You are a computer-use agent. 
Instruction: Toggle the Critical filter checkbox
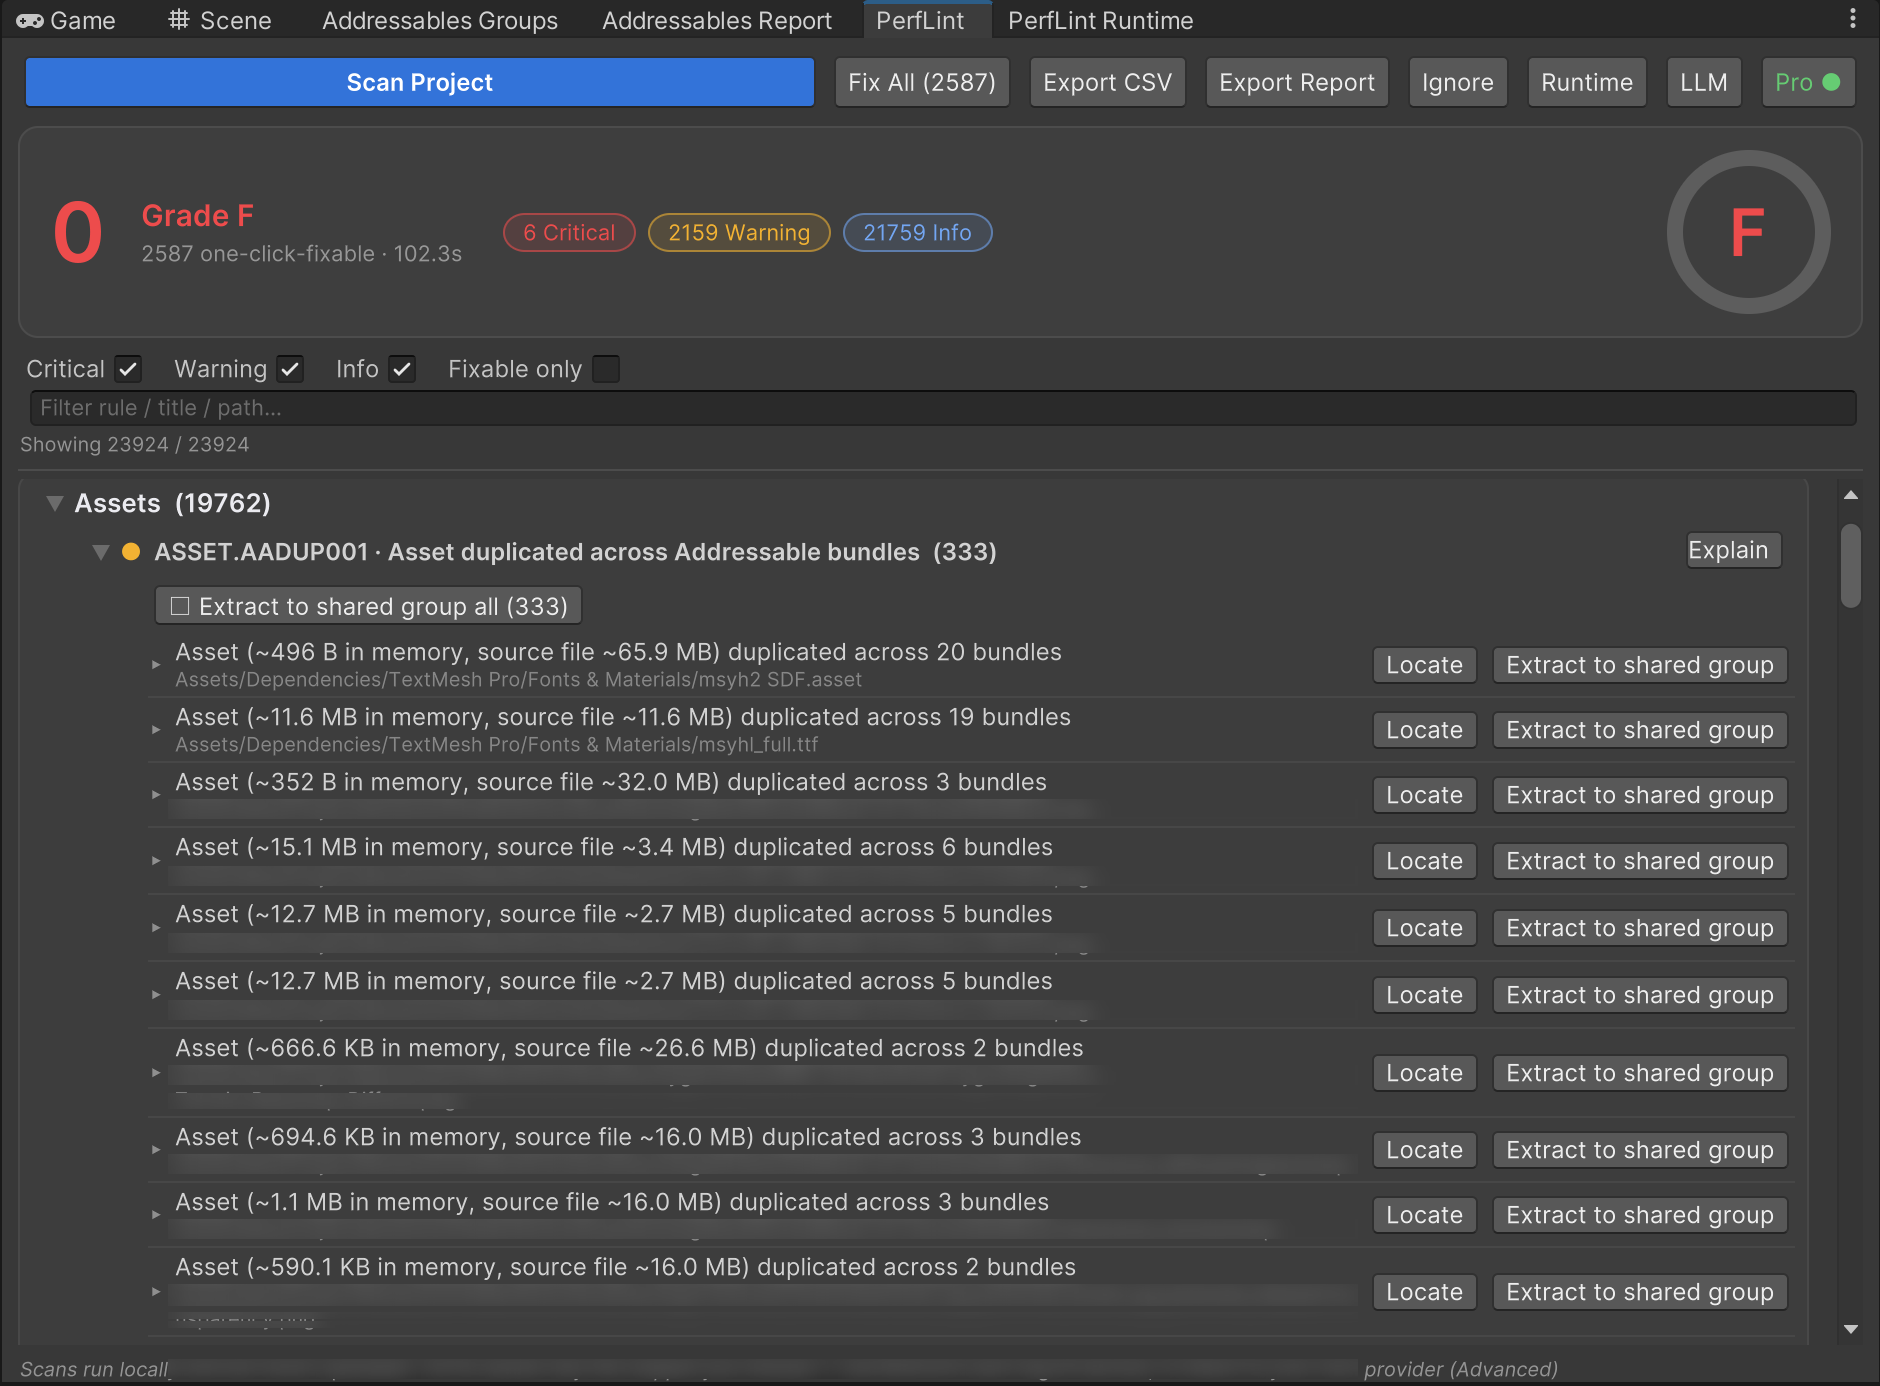point(128,369)
